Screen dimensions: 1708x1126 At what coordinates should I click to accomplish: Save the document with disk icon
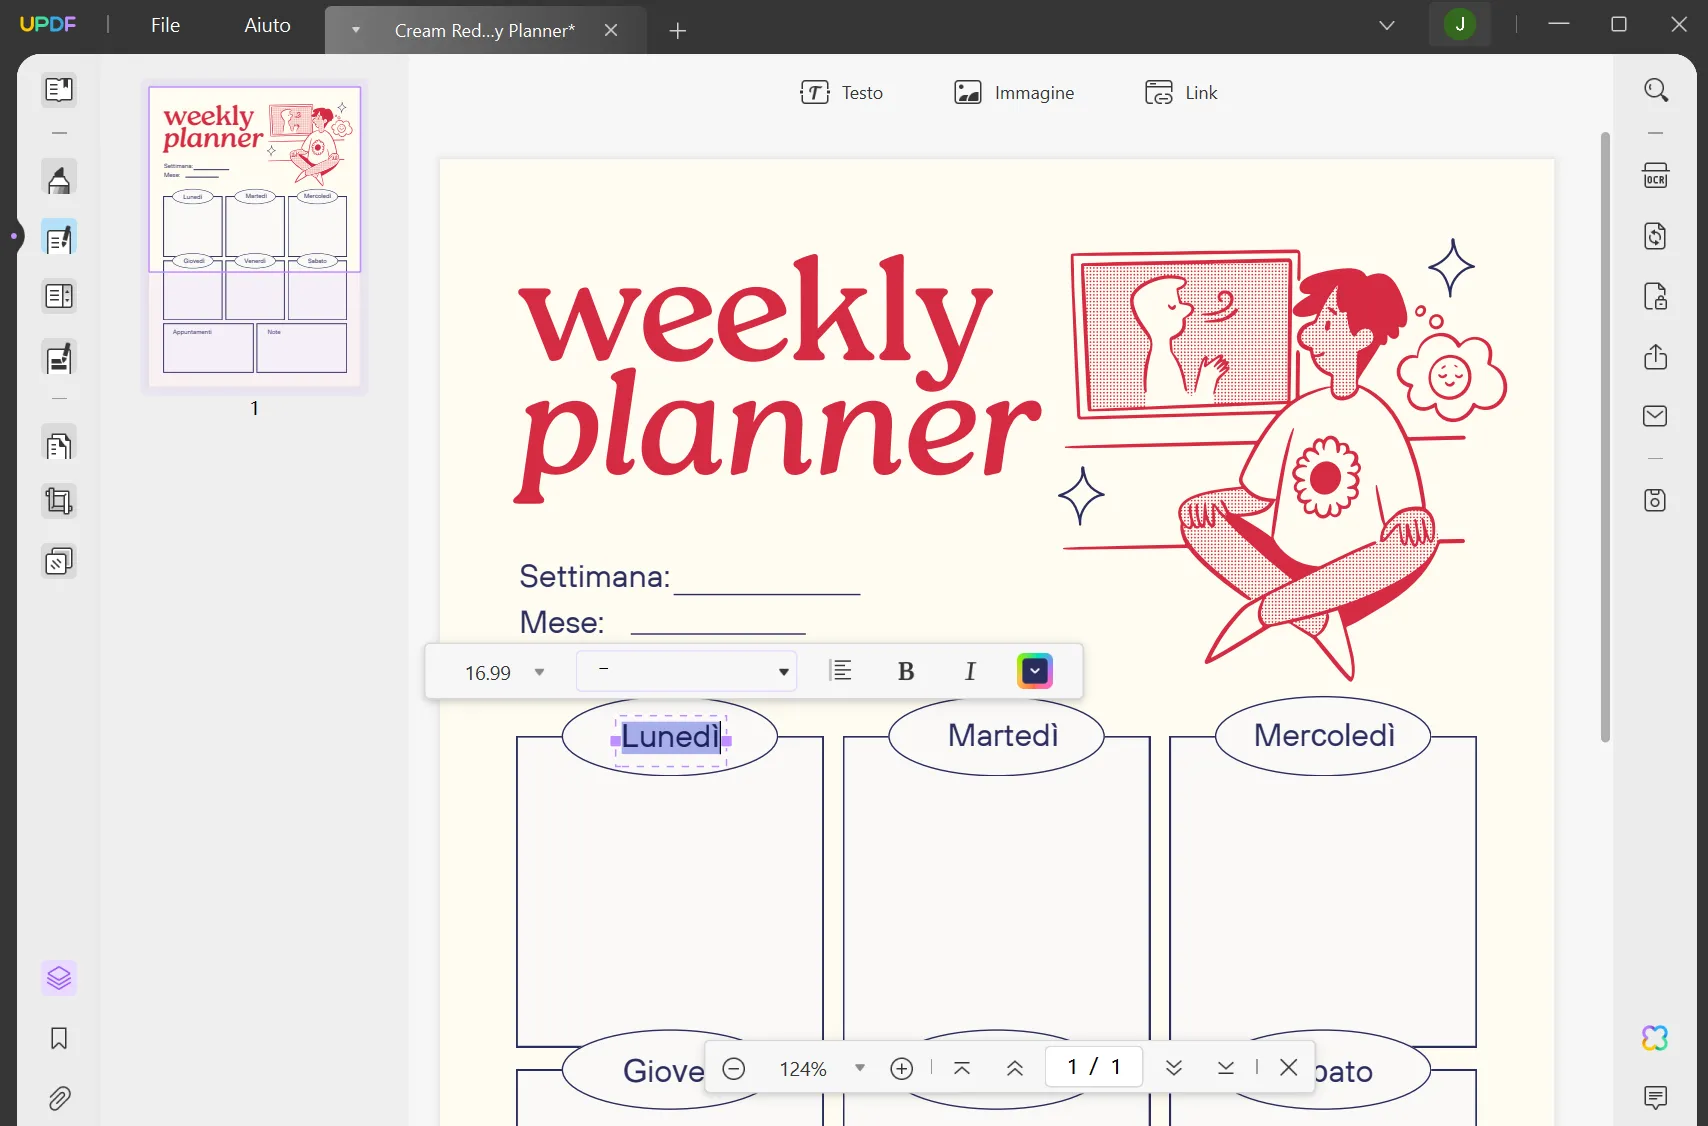click(1656, 500)
